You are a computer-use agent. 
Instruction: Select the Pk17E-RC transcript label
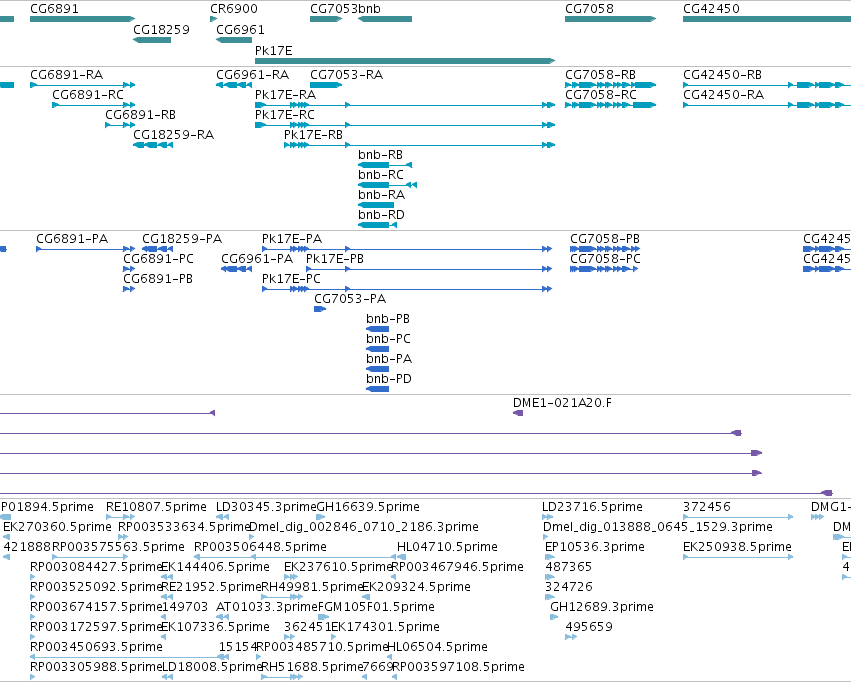point(285,115)
